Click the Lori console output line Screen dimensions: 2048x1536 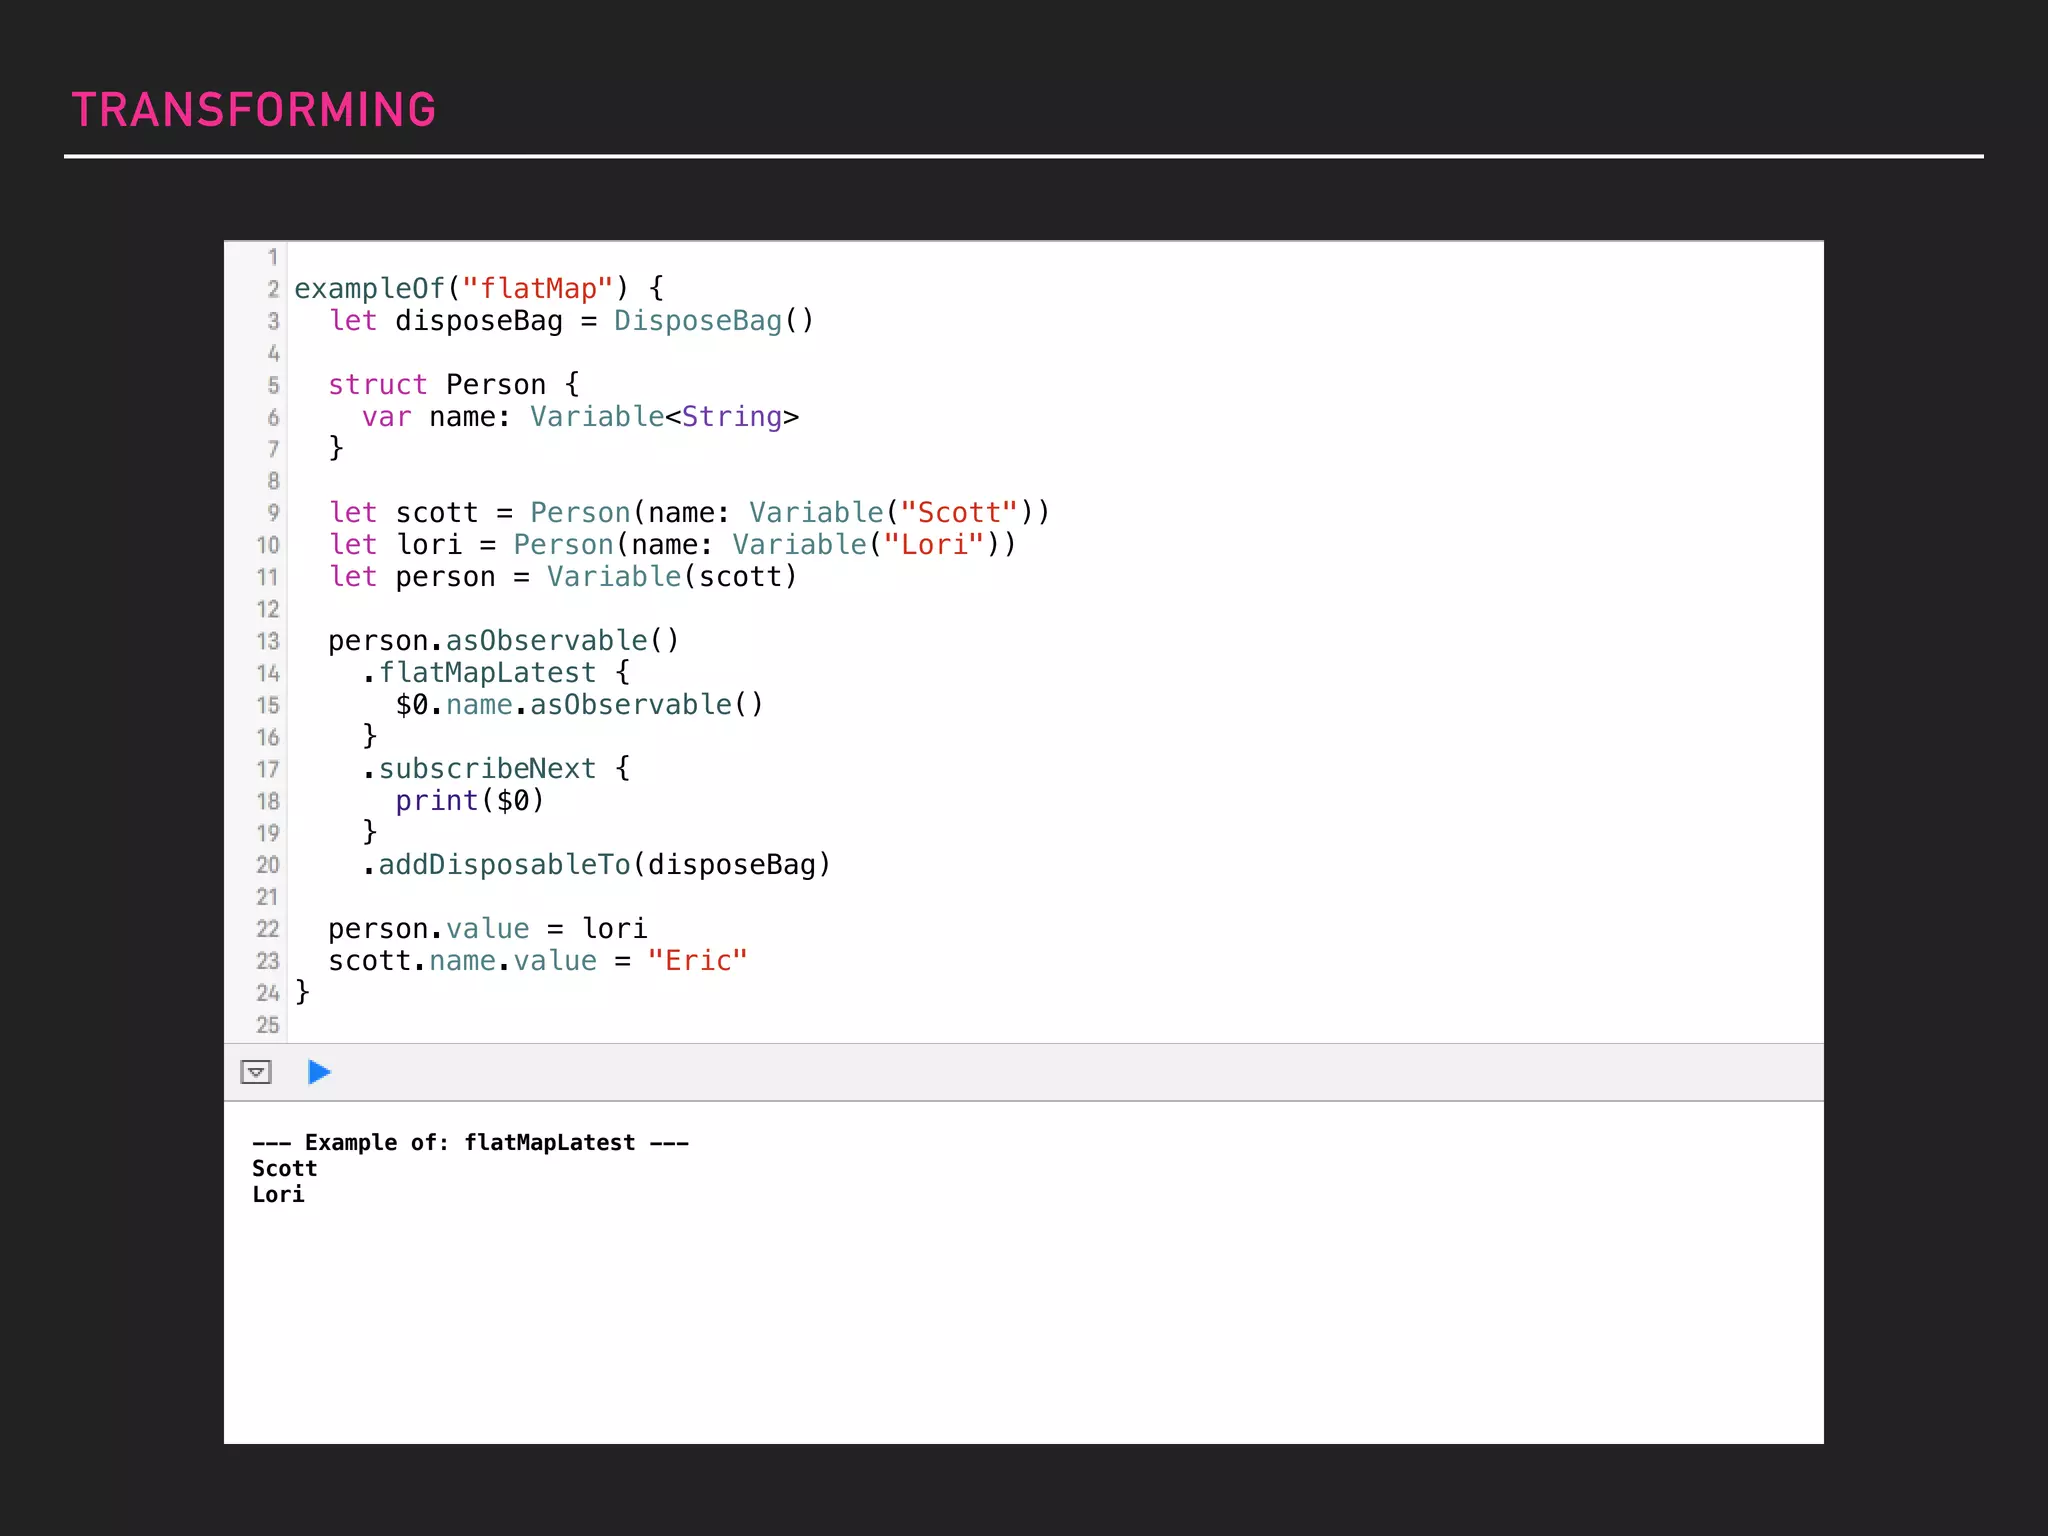click(x=278, y=1194)
